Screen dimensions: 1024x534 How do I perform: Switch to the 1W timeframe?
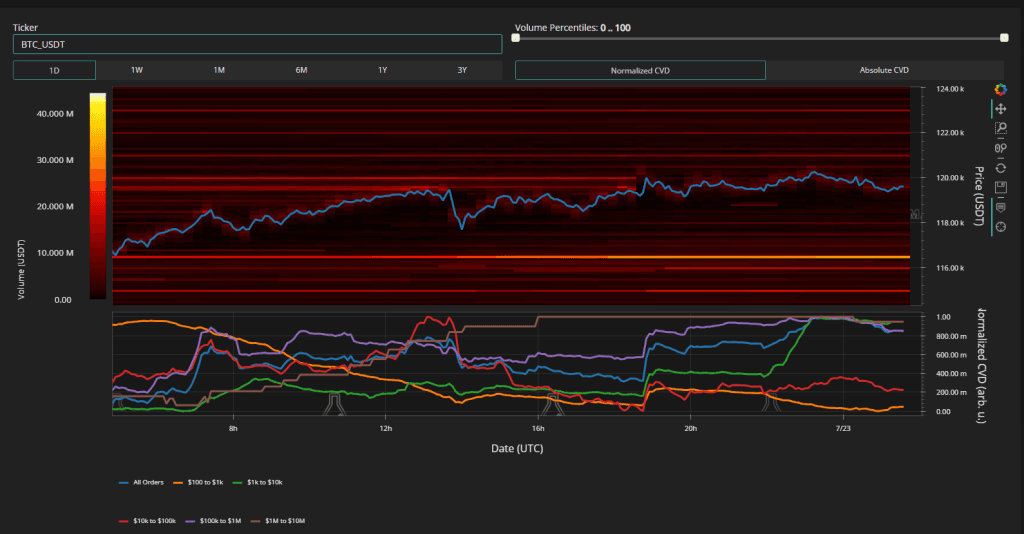136,70
